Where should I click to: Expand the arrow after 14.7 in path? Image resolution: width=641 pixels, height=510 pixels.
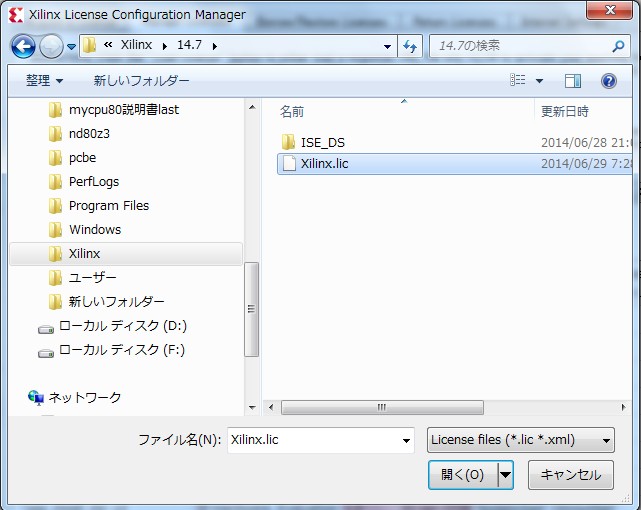pos(215,46)
